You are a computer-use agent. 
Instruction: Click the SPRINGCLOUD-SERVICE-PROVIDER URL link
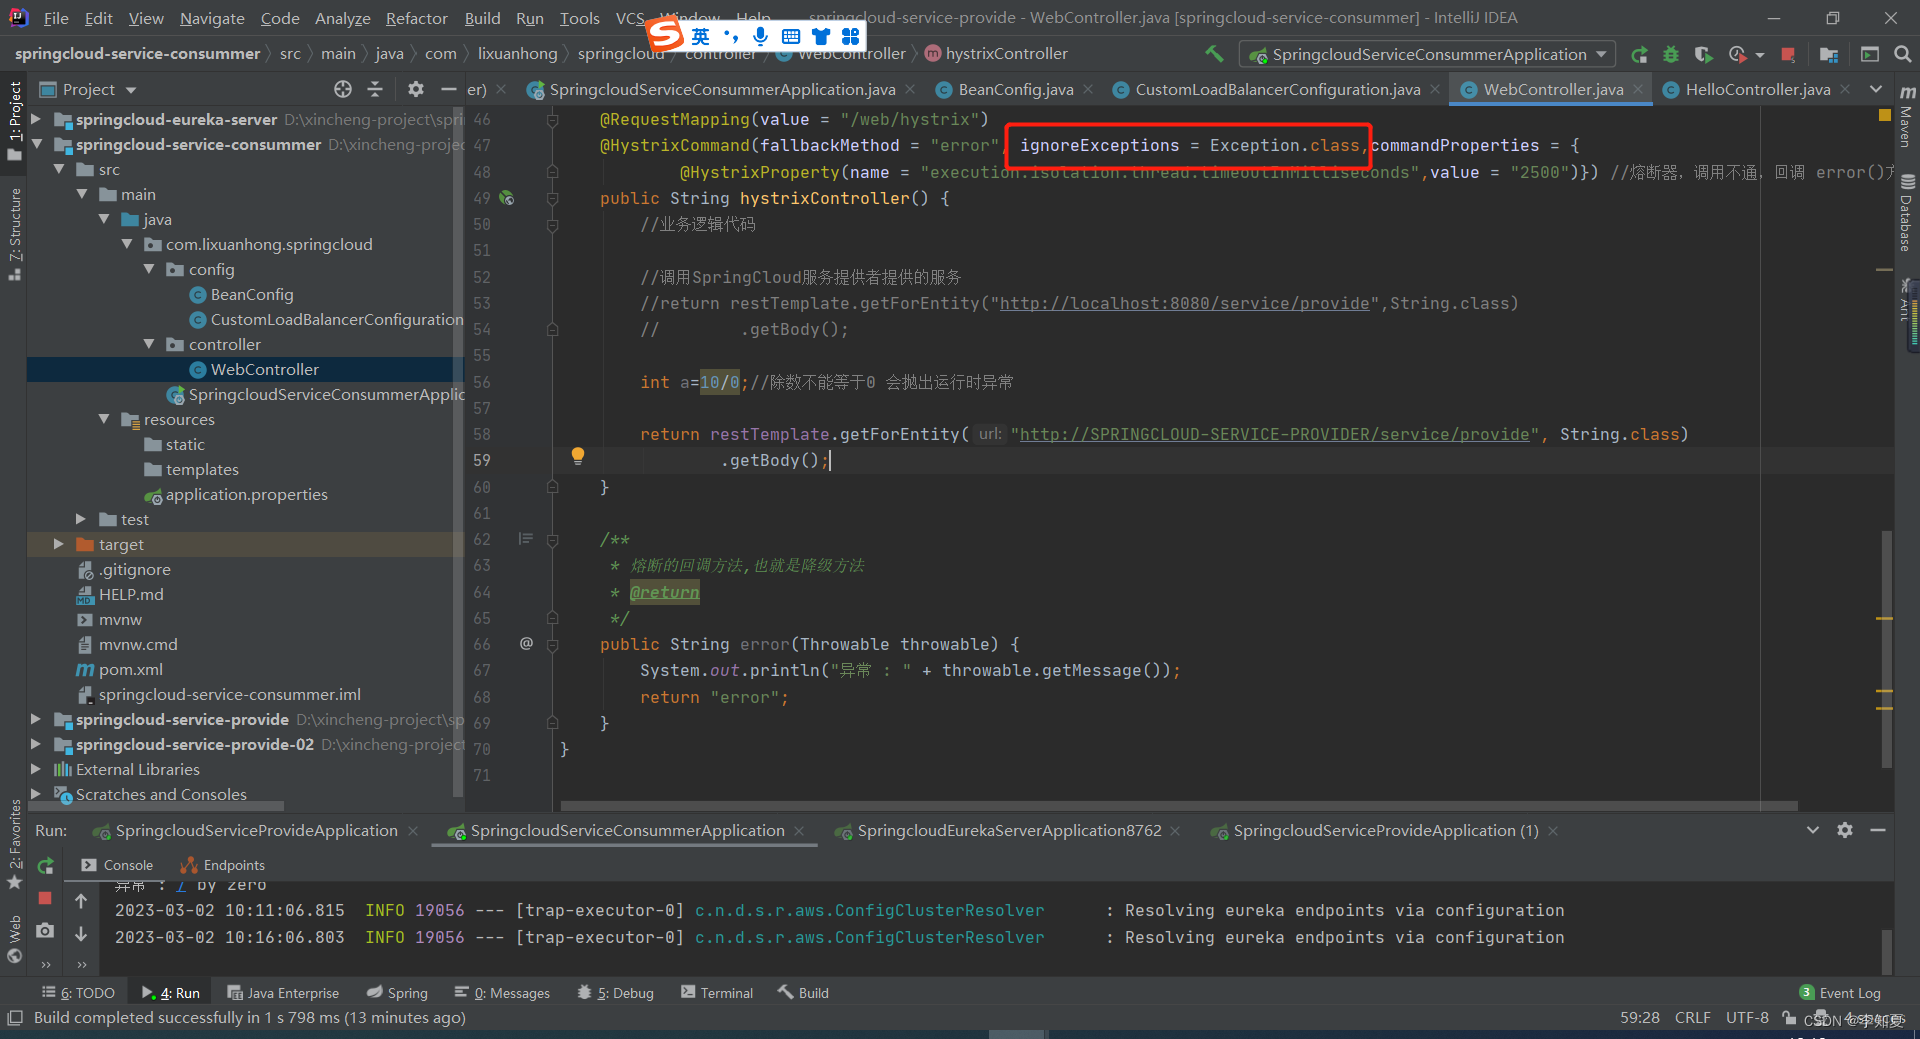coord(1274,434)
